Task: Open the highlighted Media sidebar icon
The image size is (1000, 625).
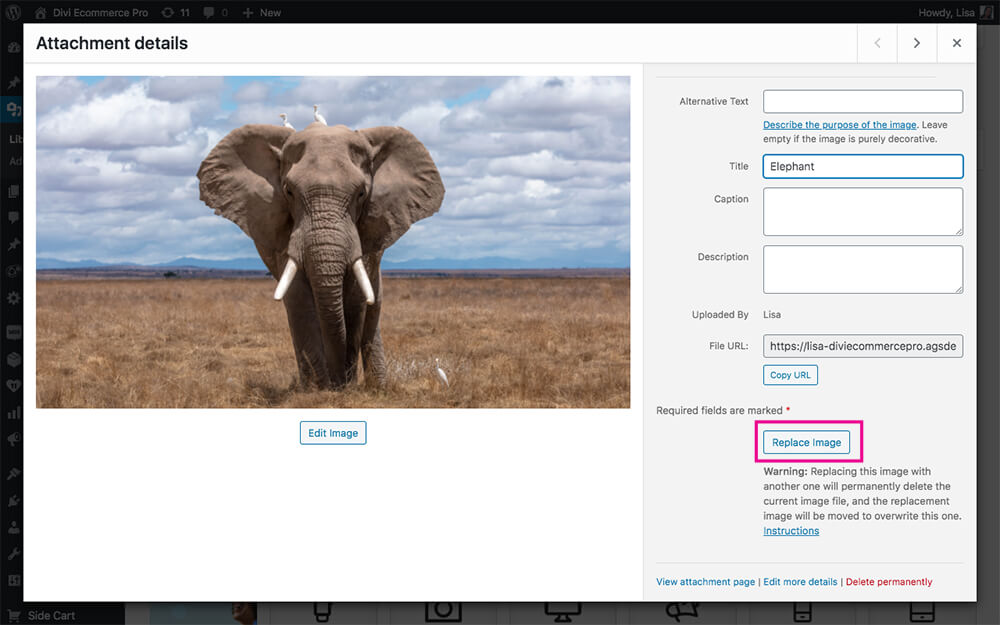Action: 13,109
